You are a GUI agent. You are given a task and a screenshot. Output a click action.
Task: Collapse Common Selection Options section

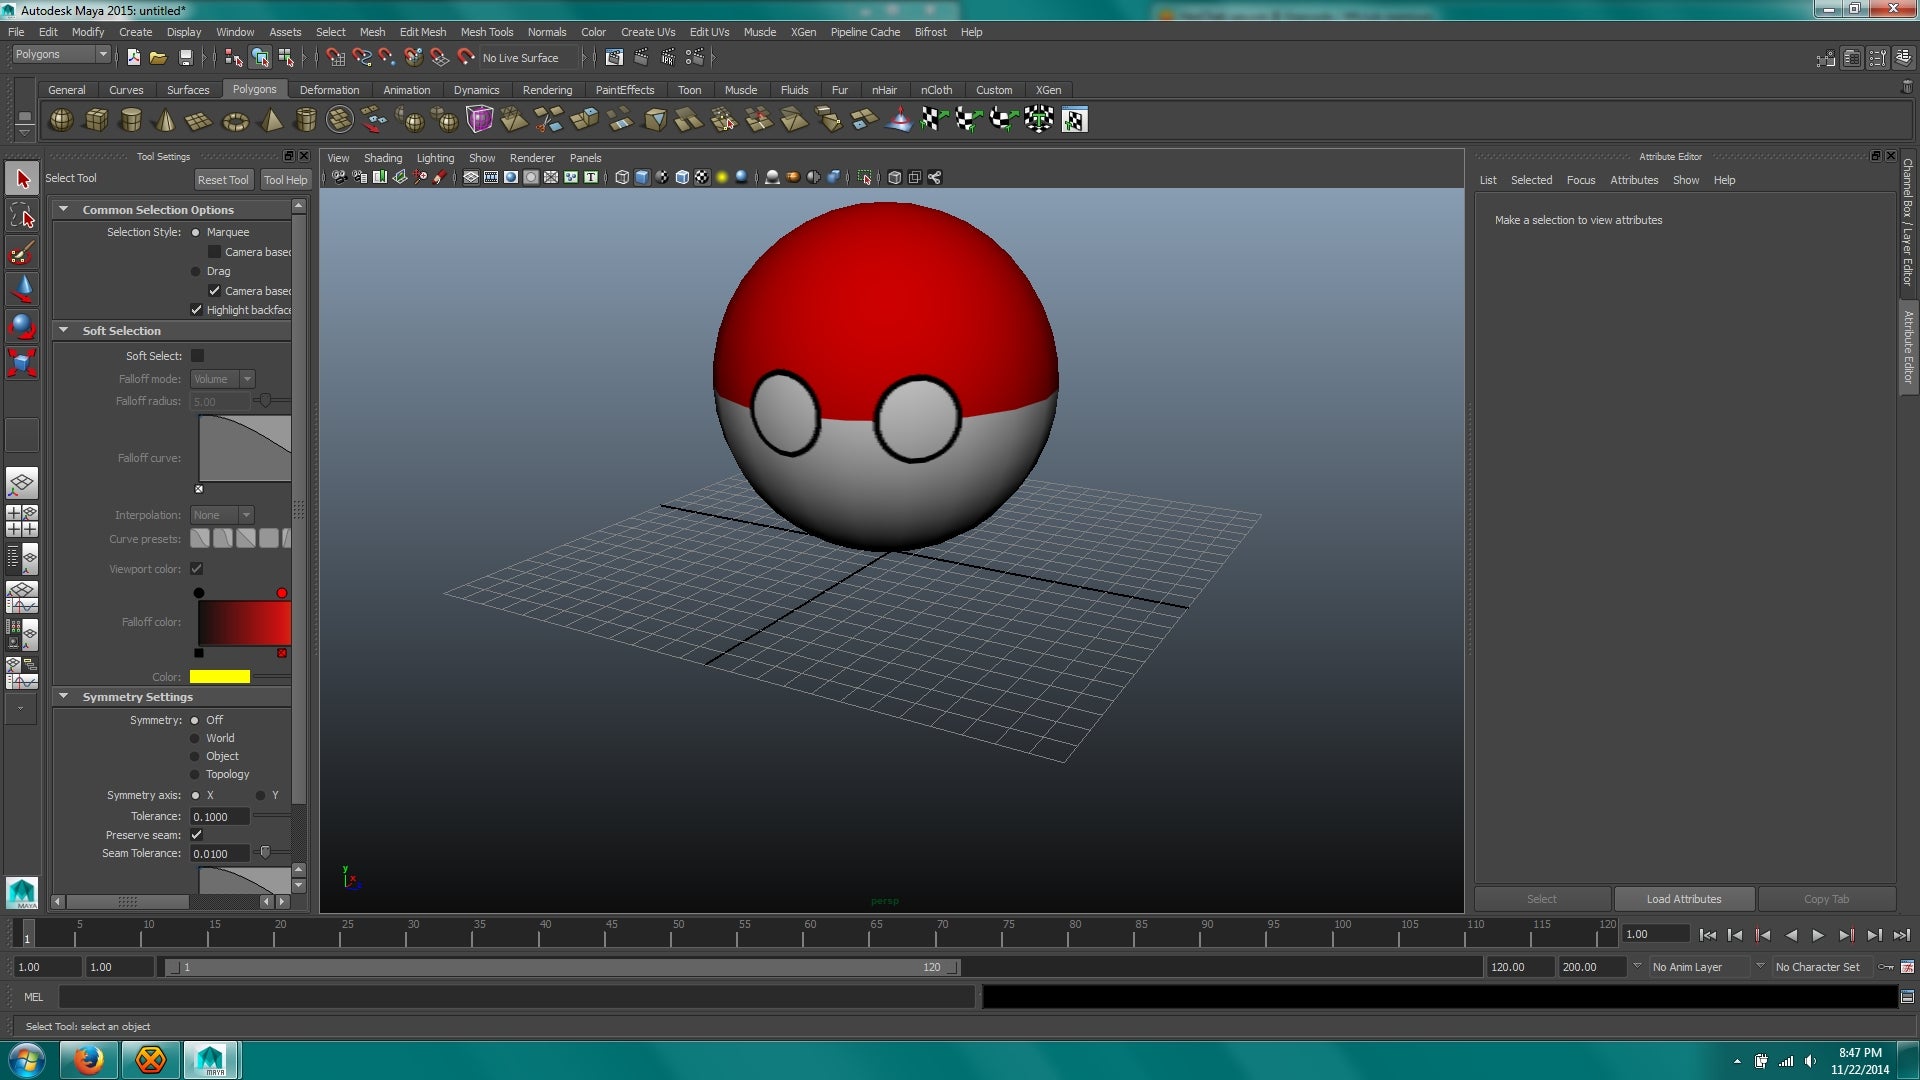coord(64,209)
